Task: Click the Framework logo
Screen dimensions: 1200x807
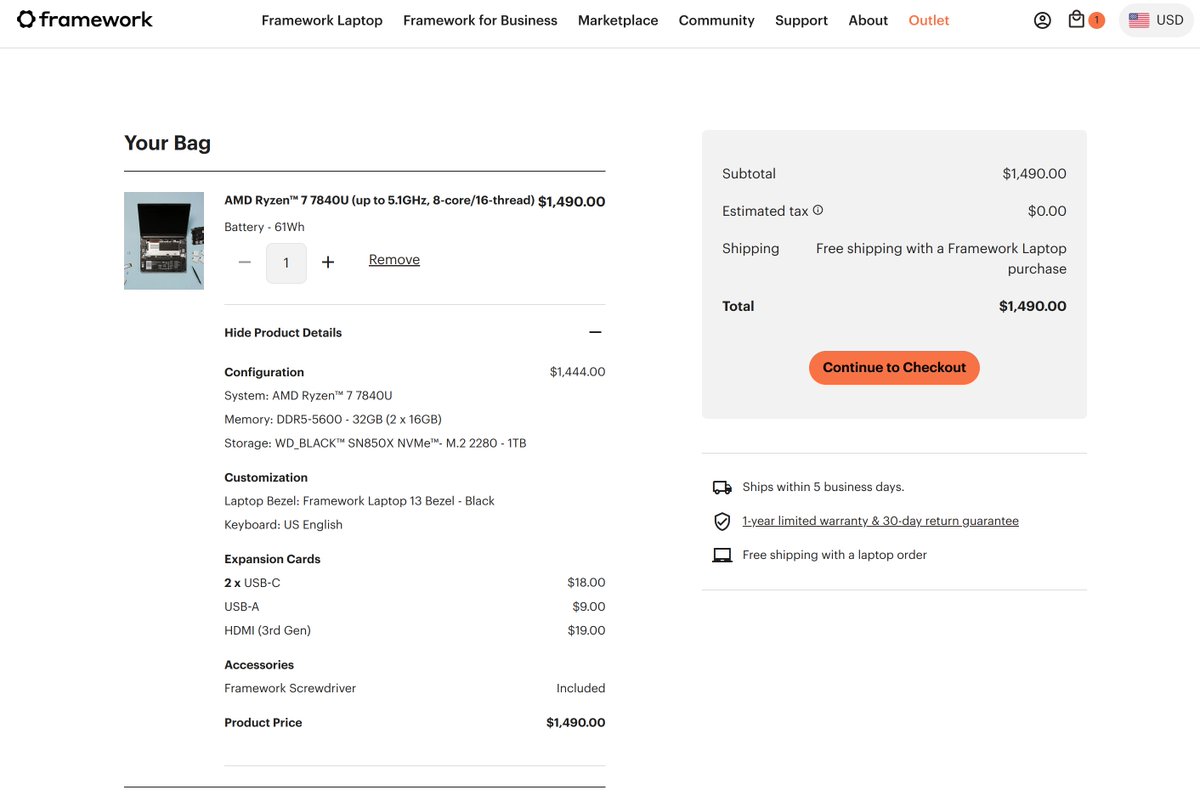Action: point(85,20)
